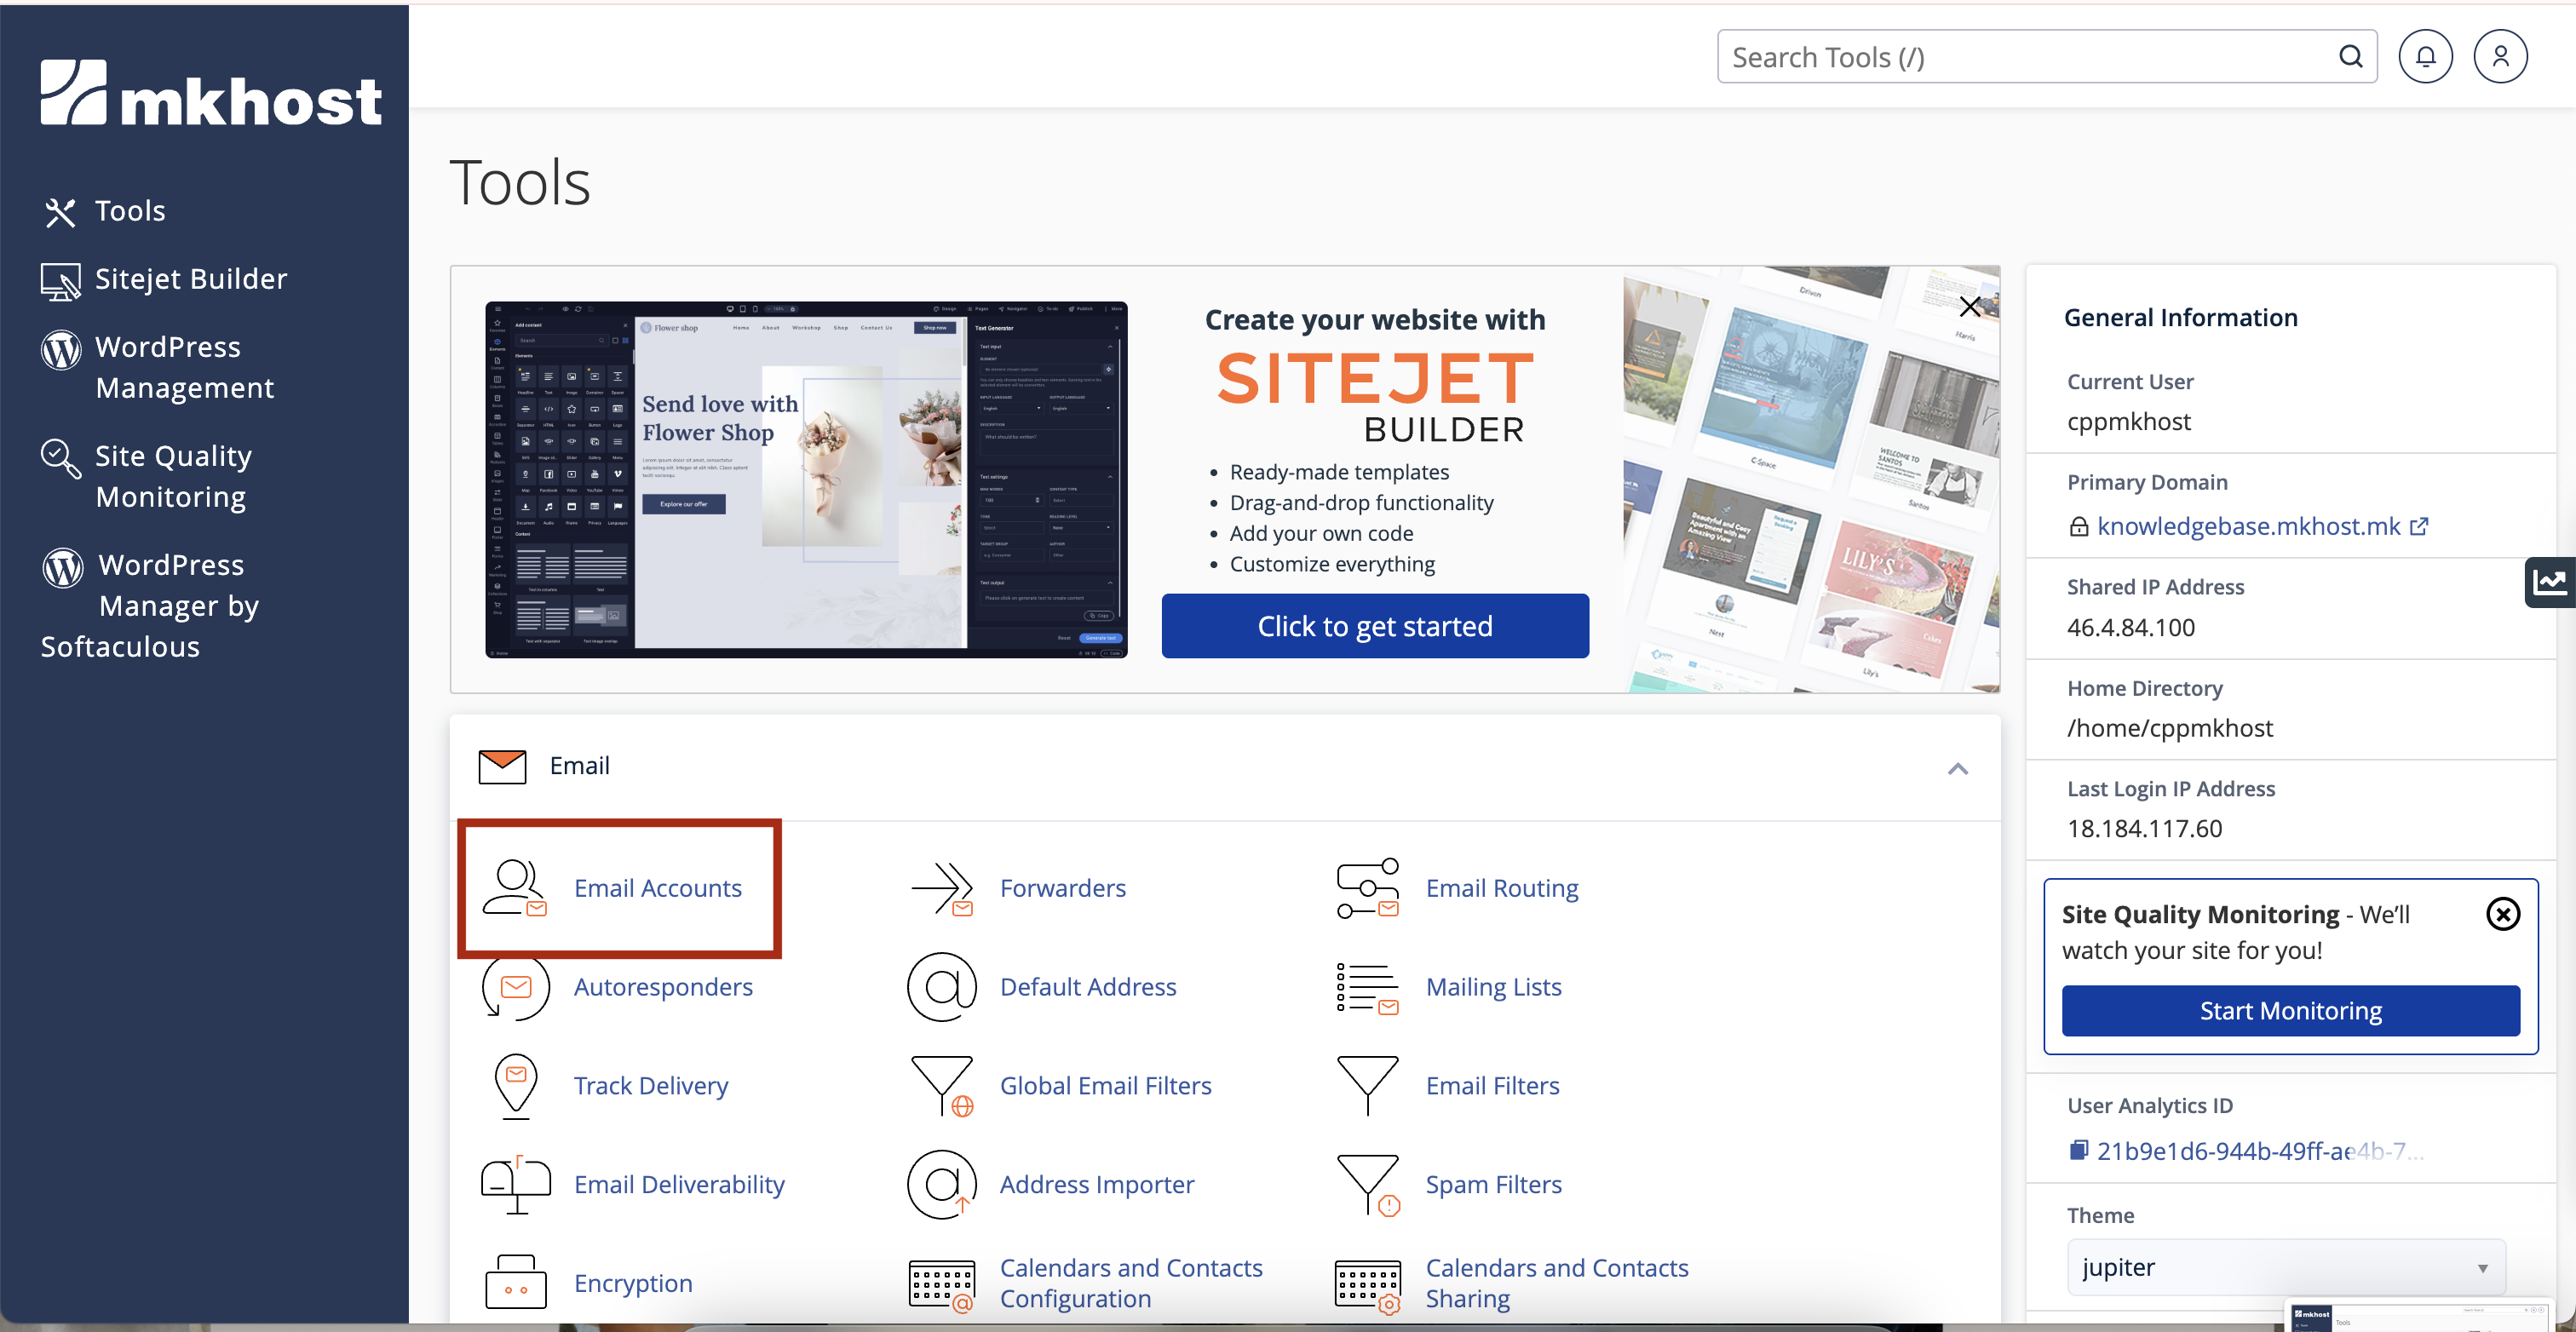Click the Encryption lock icon
This screenshot has width=2576, height=1332.
515,1282
